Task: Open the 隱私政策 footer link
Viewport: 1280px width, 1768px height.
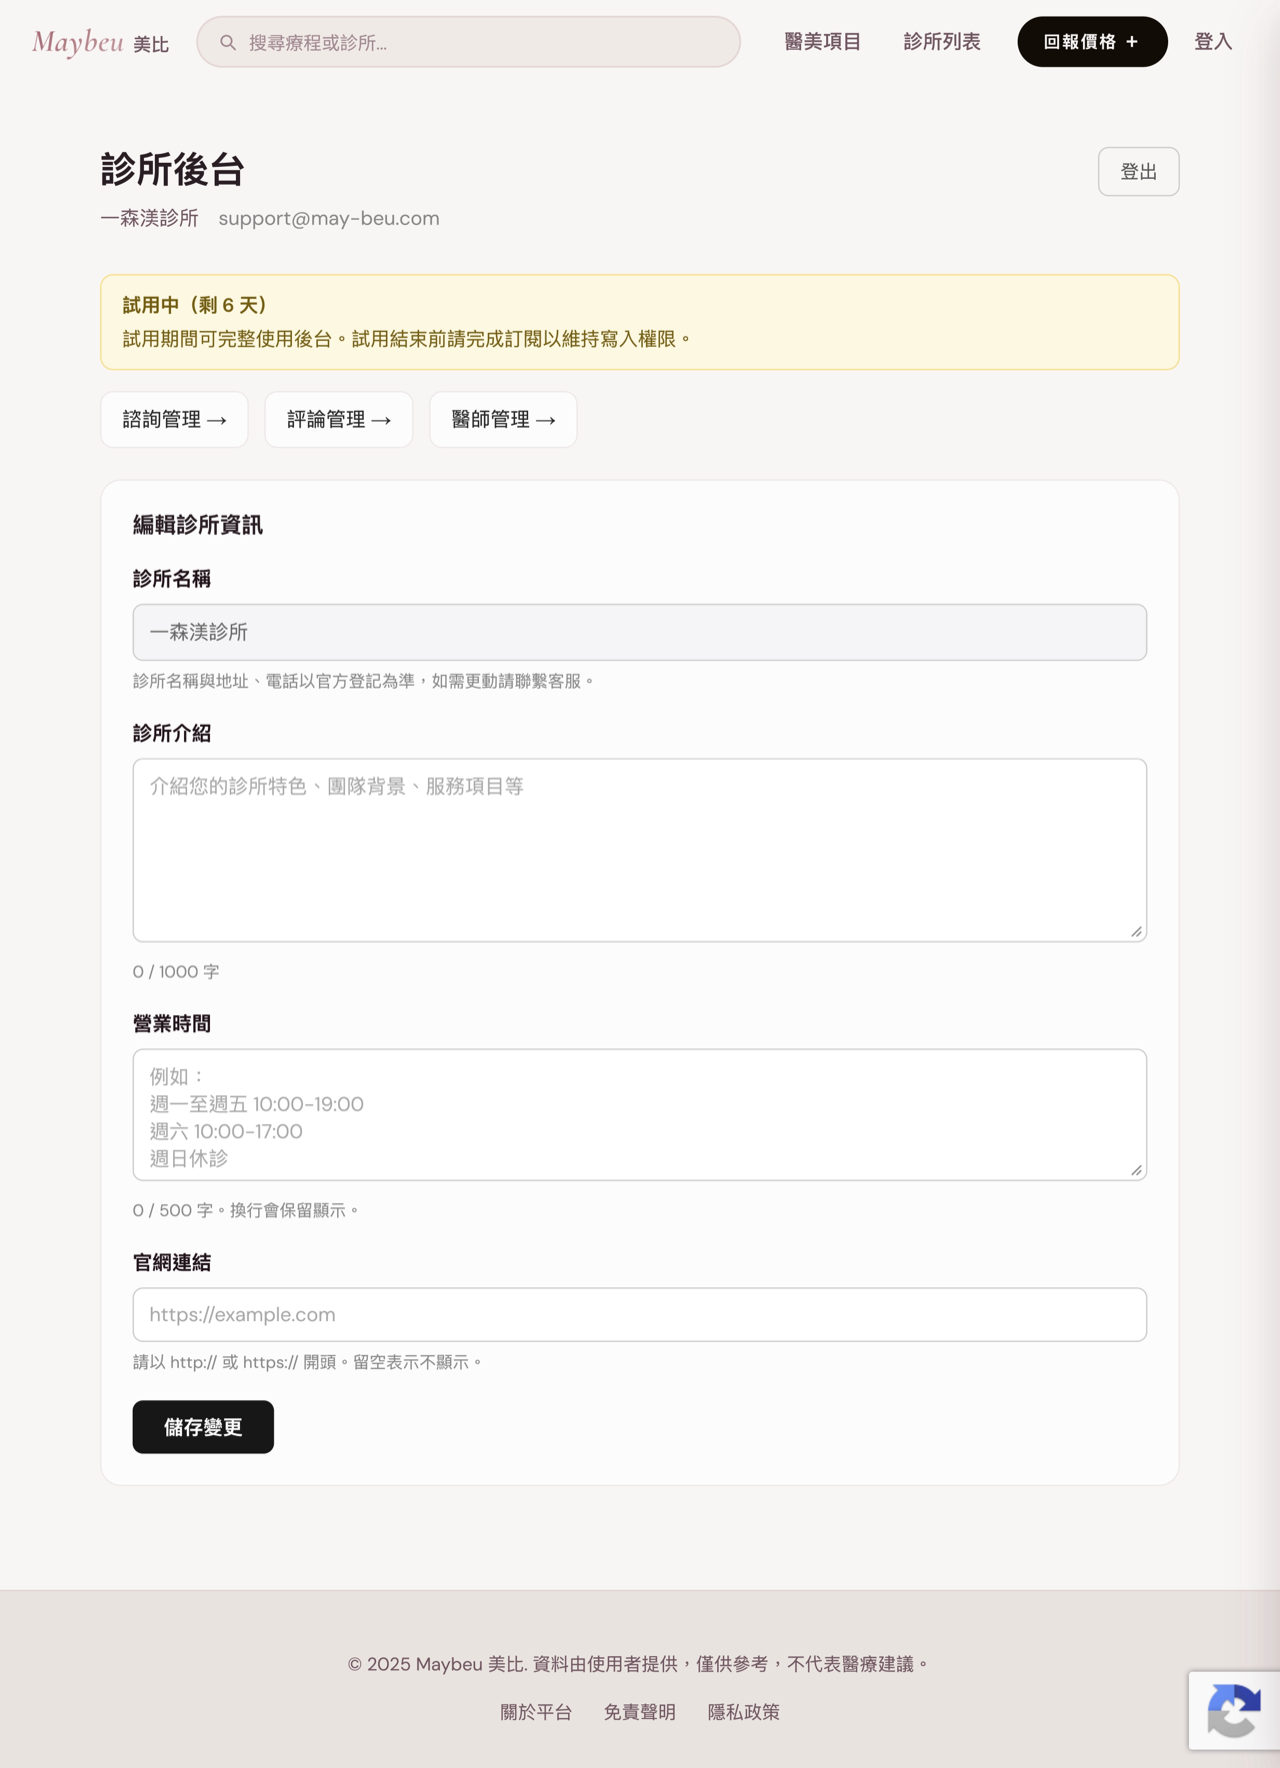Action: coord(743,1712)
